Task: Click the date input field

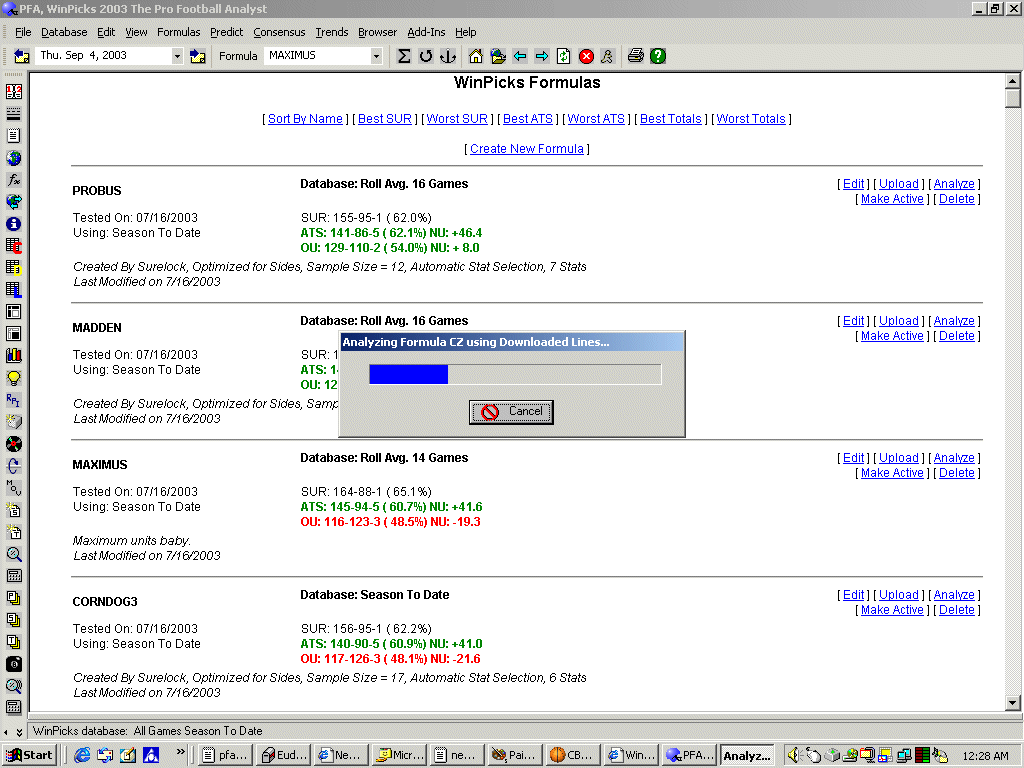Action: [104, 56]
